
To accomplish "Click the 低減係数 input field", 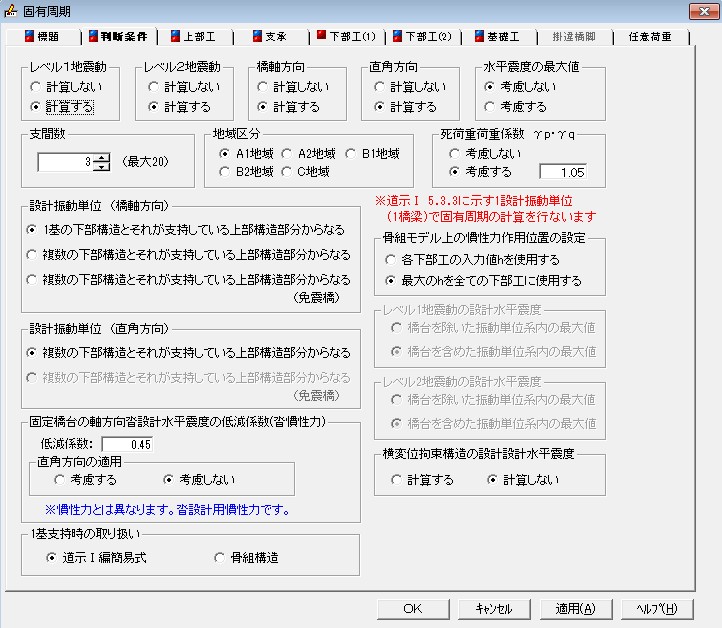I will pyautogui.click(x=127, y=444).
